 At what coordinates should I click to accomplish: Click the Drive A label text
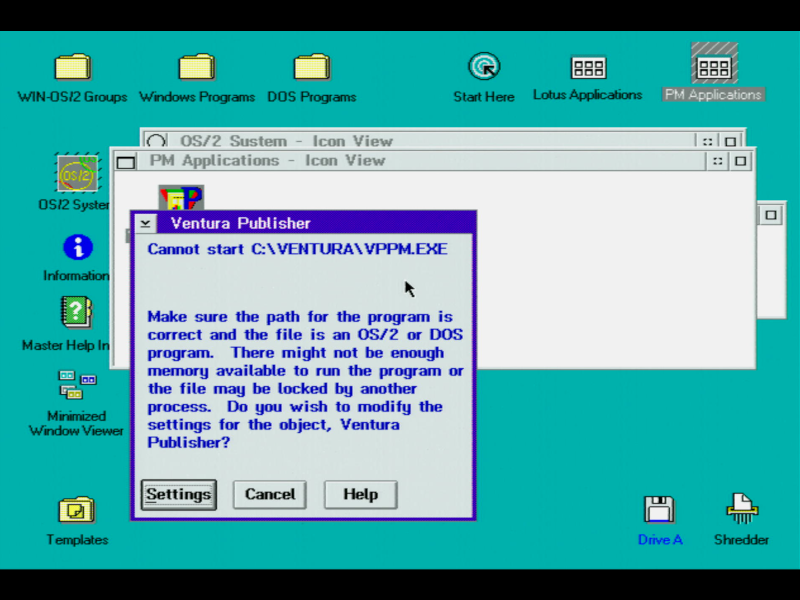[x=660, y=540]
